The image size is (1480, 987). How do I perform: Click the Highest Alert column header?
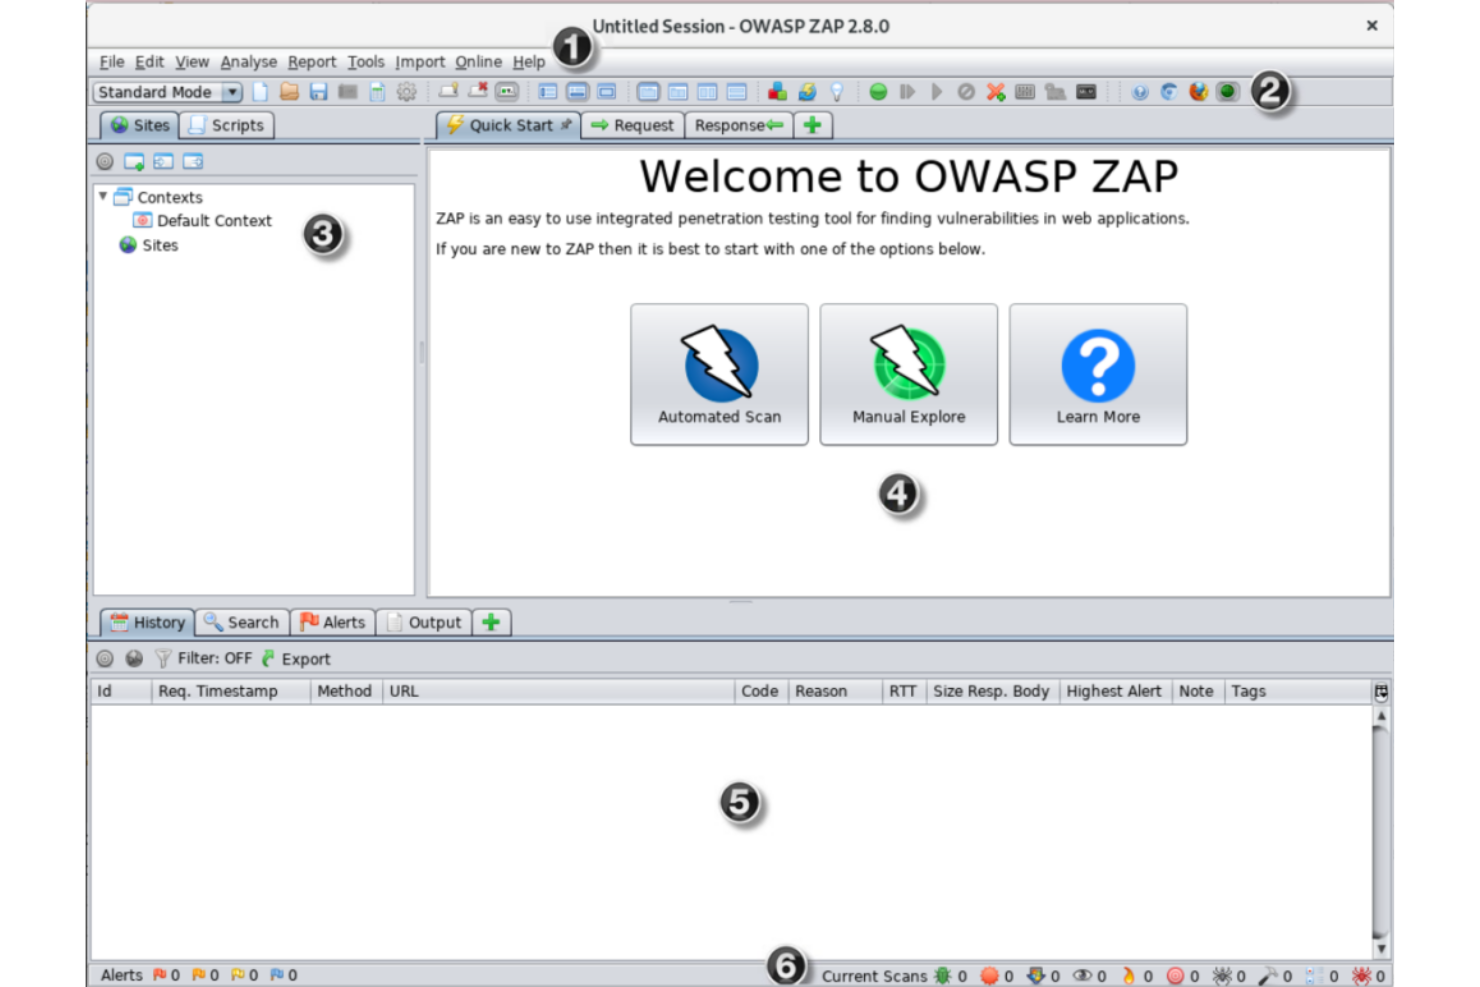point(1115,692)
